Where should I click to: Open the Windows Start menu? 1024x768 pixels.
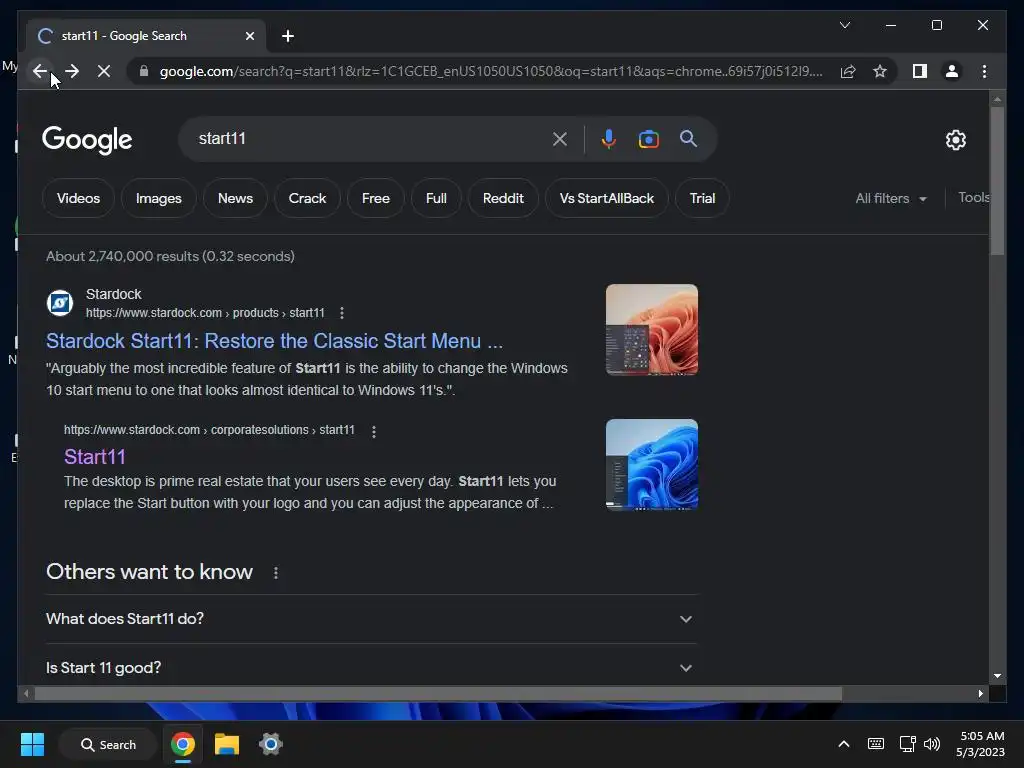[32, 744]
